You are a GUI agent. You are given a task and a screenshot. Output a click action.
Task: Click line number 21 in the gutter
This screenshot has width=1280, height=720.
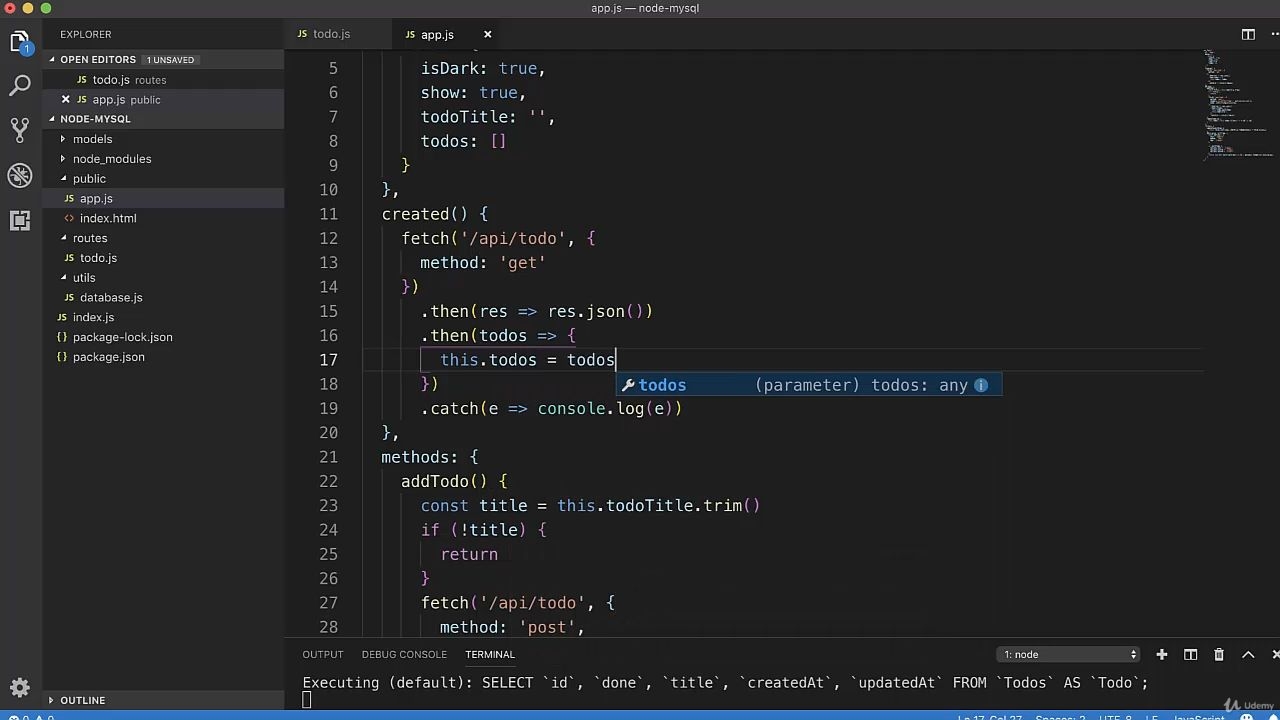pos(328,457)
